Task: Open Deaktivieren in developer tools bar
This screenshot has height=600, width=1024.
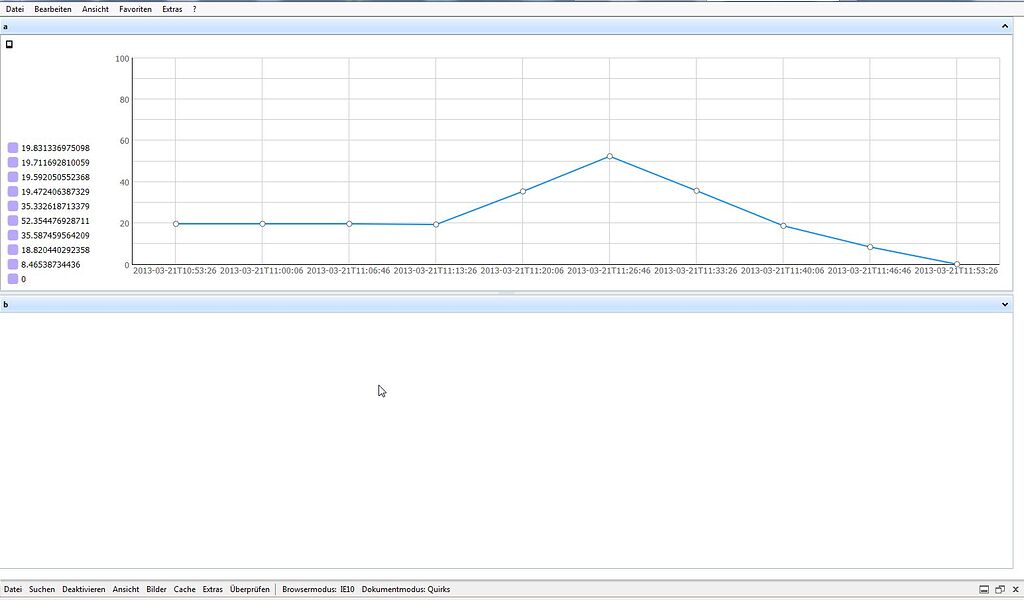Action: 83,589
